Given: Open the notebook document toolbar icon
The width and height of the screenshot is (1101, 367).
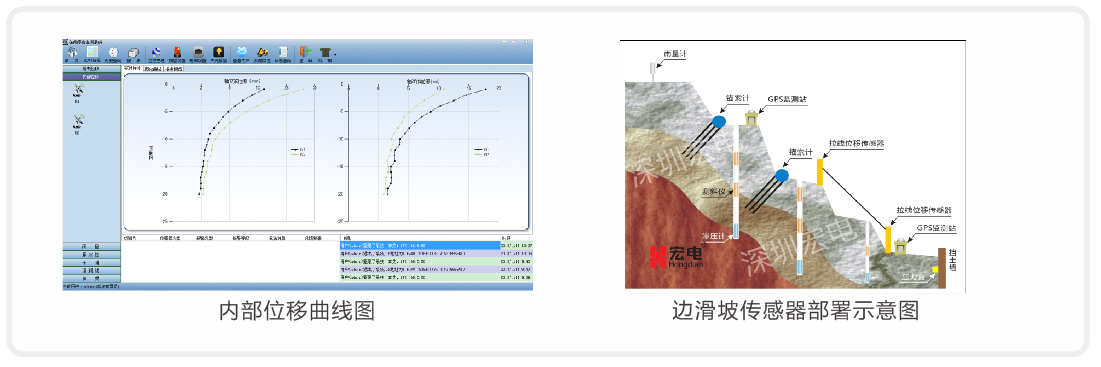Looking at the screenshot, I should (283, 52).
